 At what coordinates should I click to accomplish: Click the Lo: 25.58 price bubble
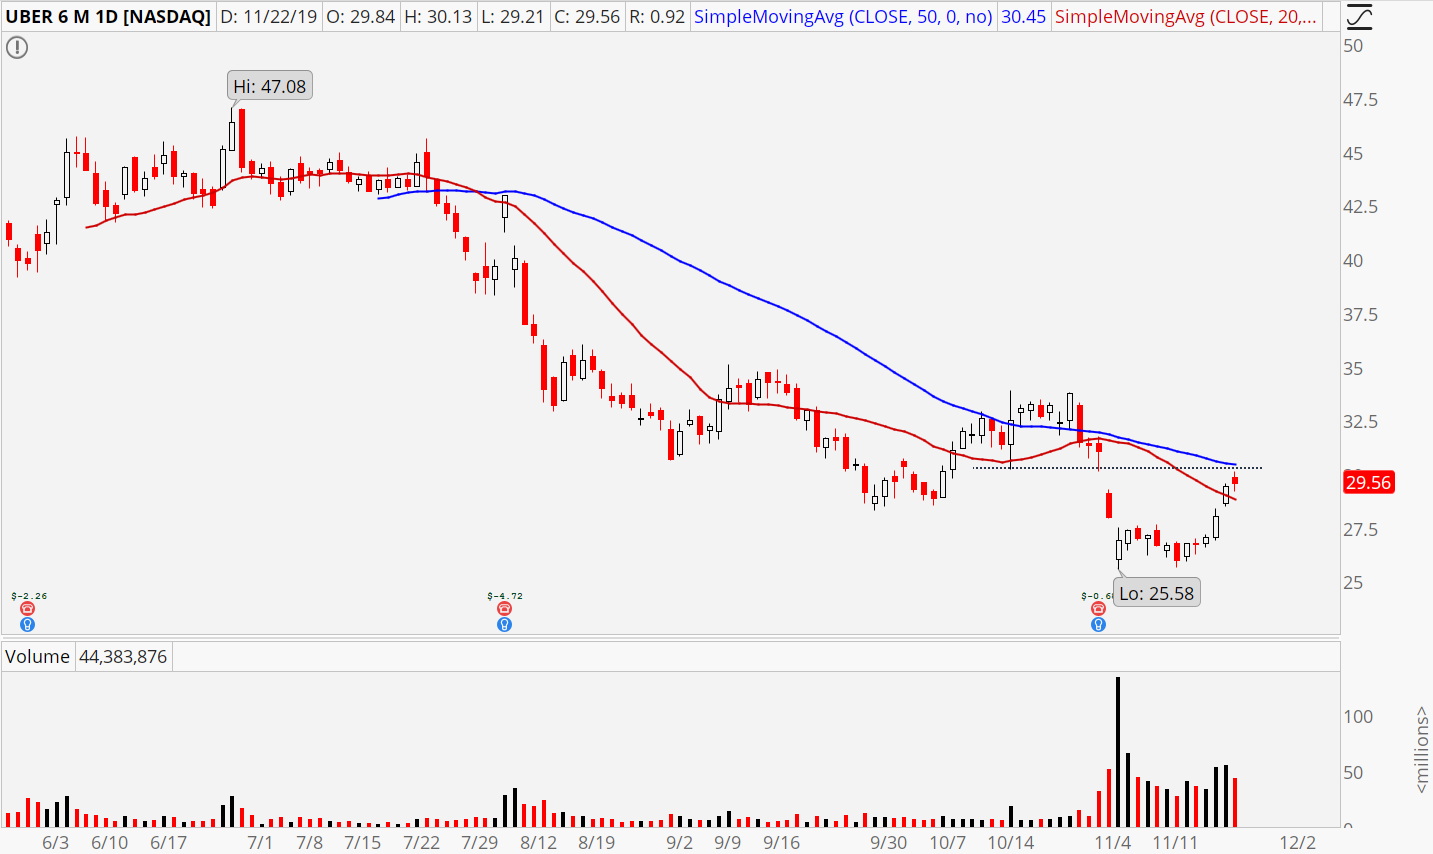click(1156, 593)
